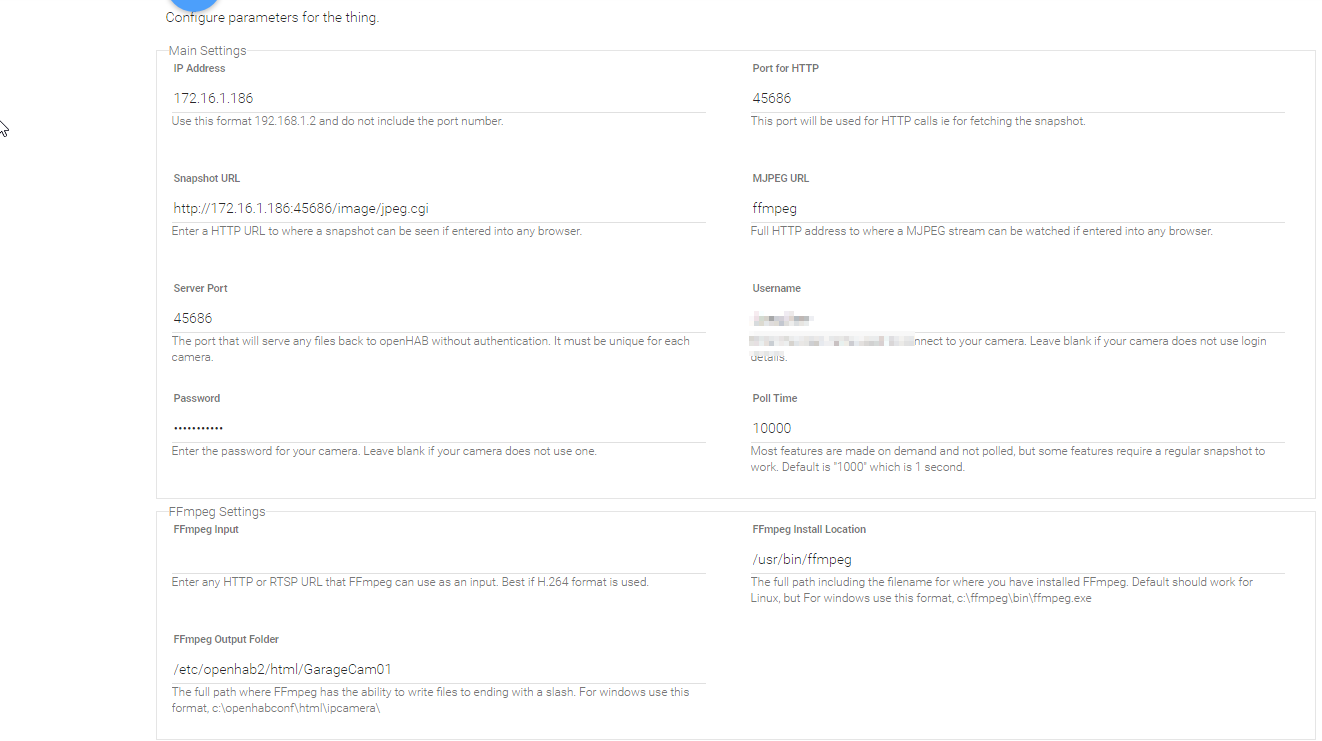Click the masked Password field
The height and width of the screenshot is (741, 1322).
pos(438,428)
